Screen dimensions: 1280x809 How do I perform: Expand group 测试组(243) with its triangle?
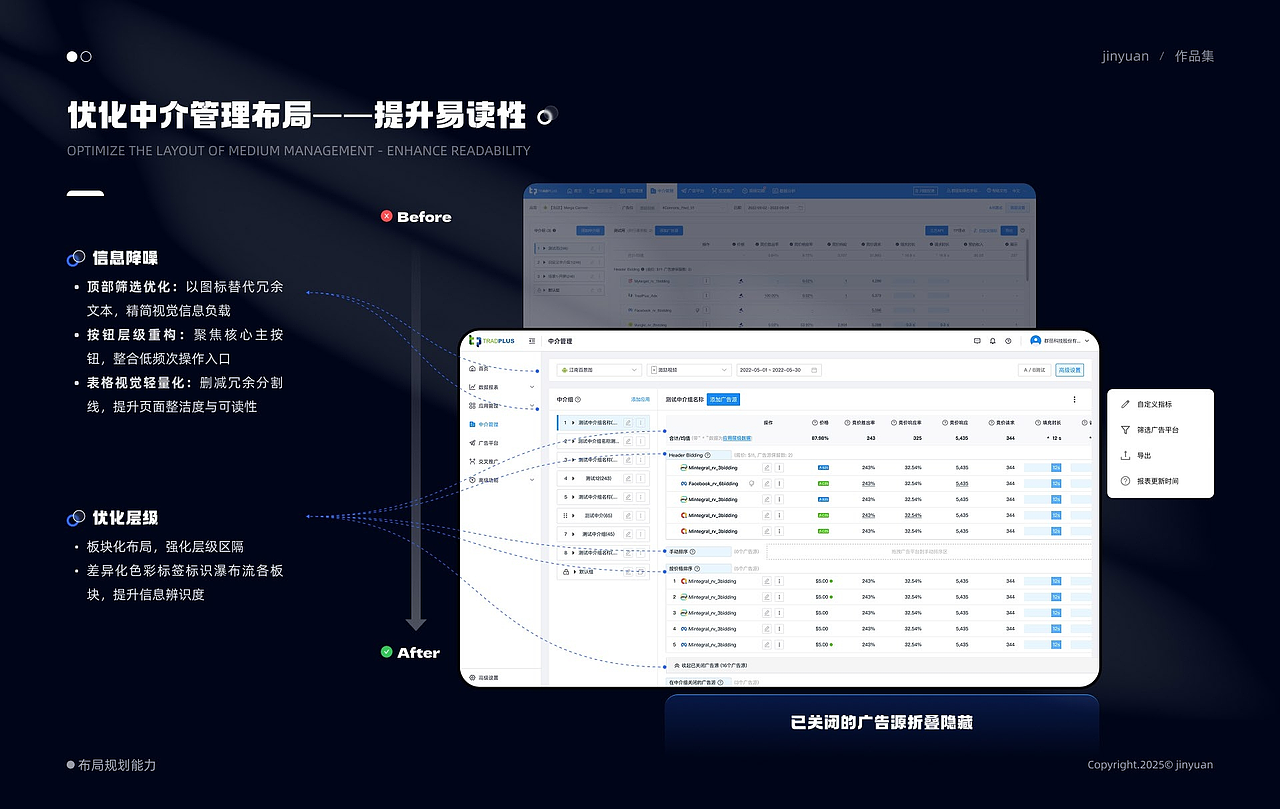click(573, 478)
